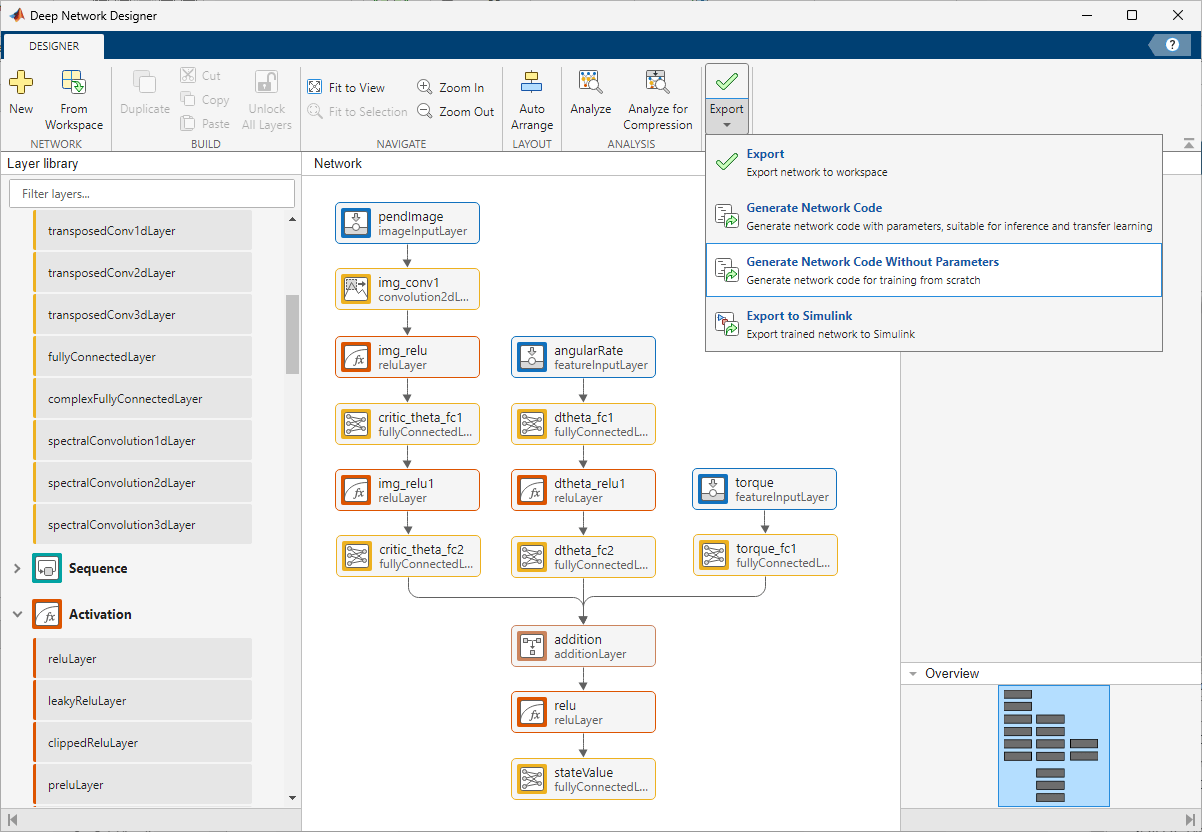Pick spectralConvolution3dLayer from library
This screenshot has height=832, width=1202.
[x=142, y=525]
